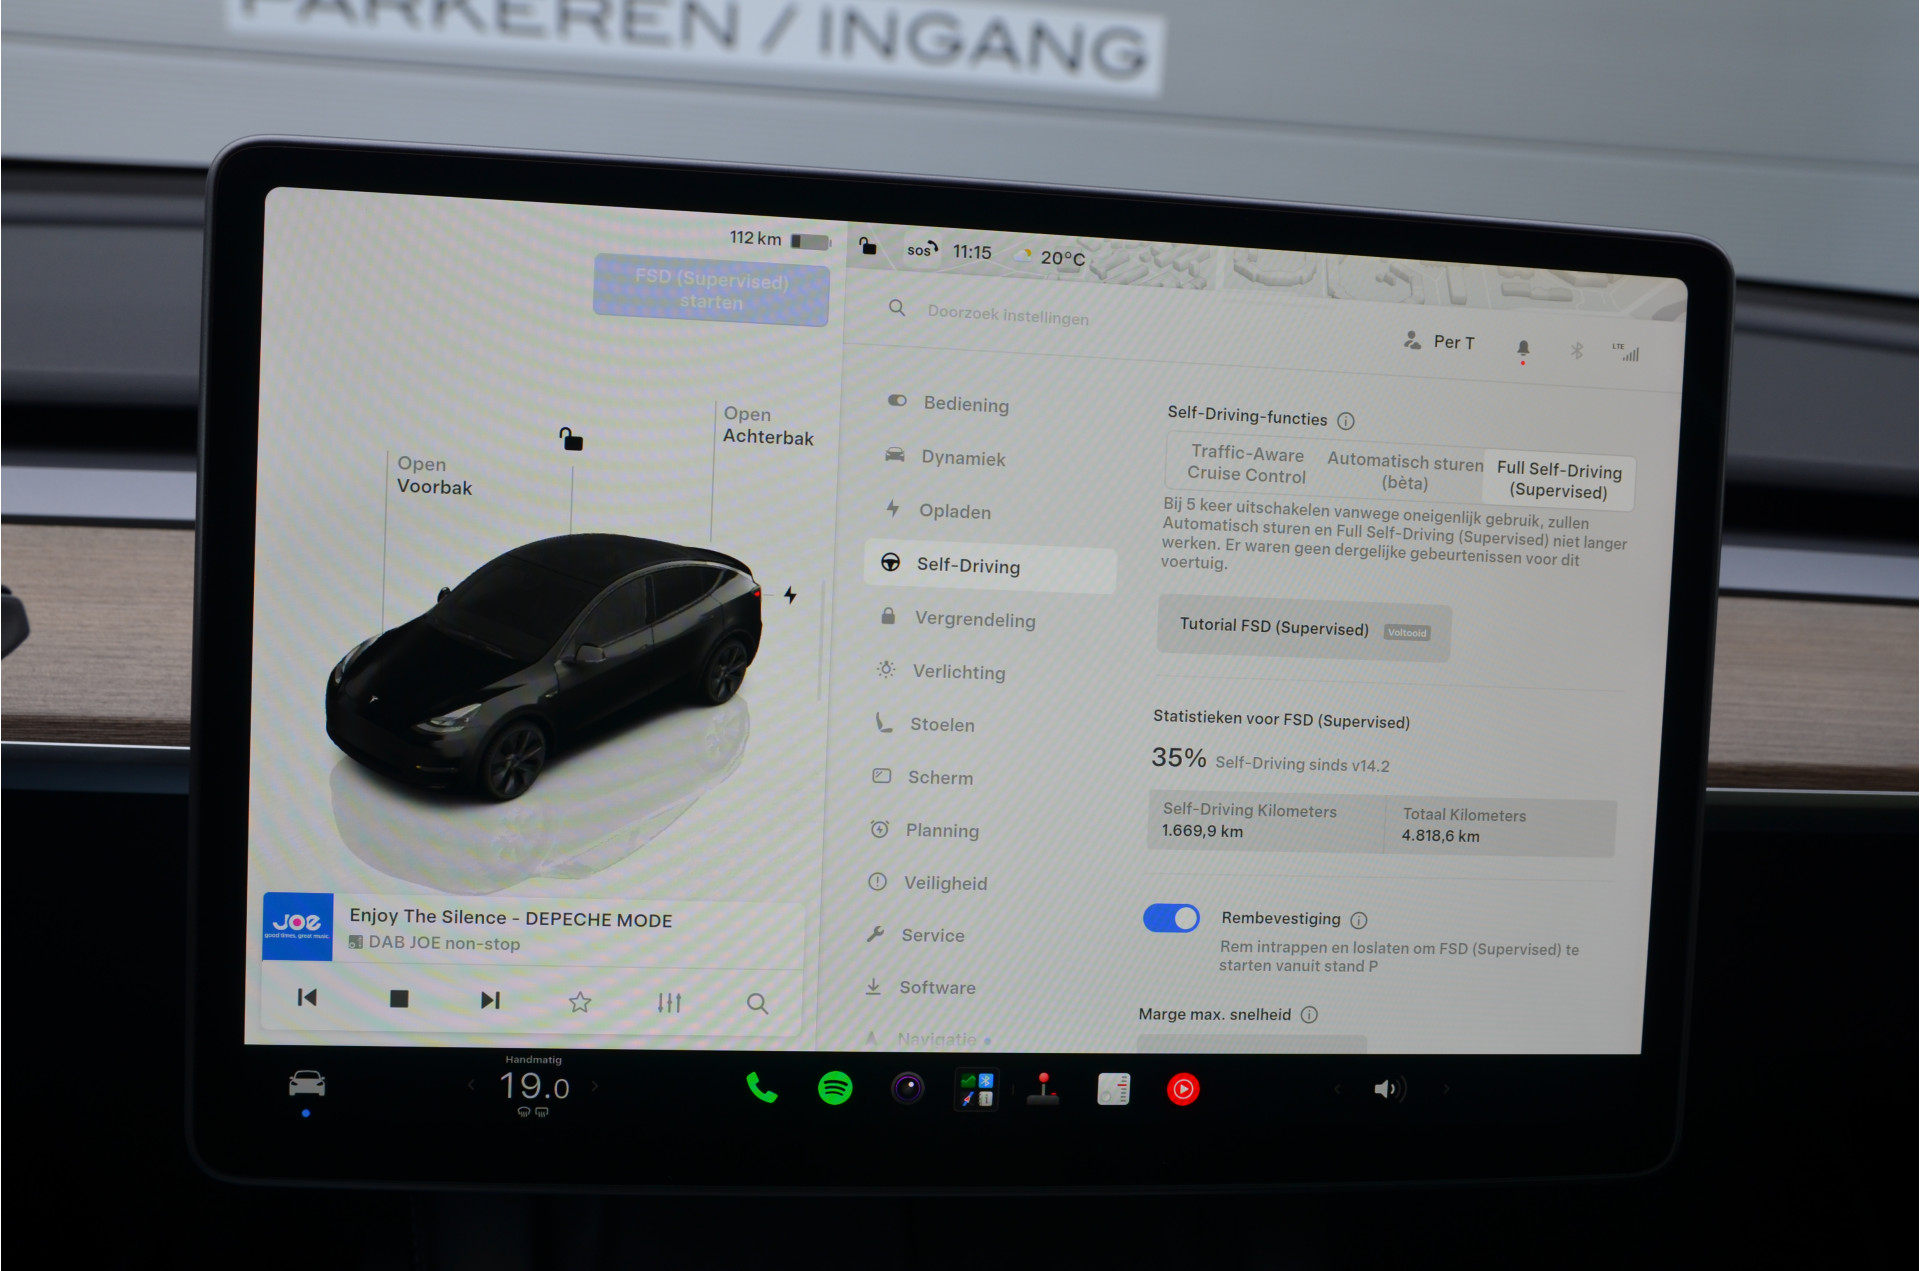
Task: Tap FSD (Supervised) starten button
Action: click(x=711, y=290)
